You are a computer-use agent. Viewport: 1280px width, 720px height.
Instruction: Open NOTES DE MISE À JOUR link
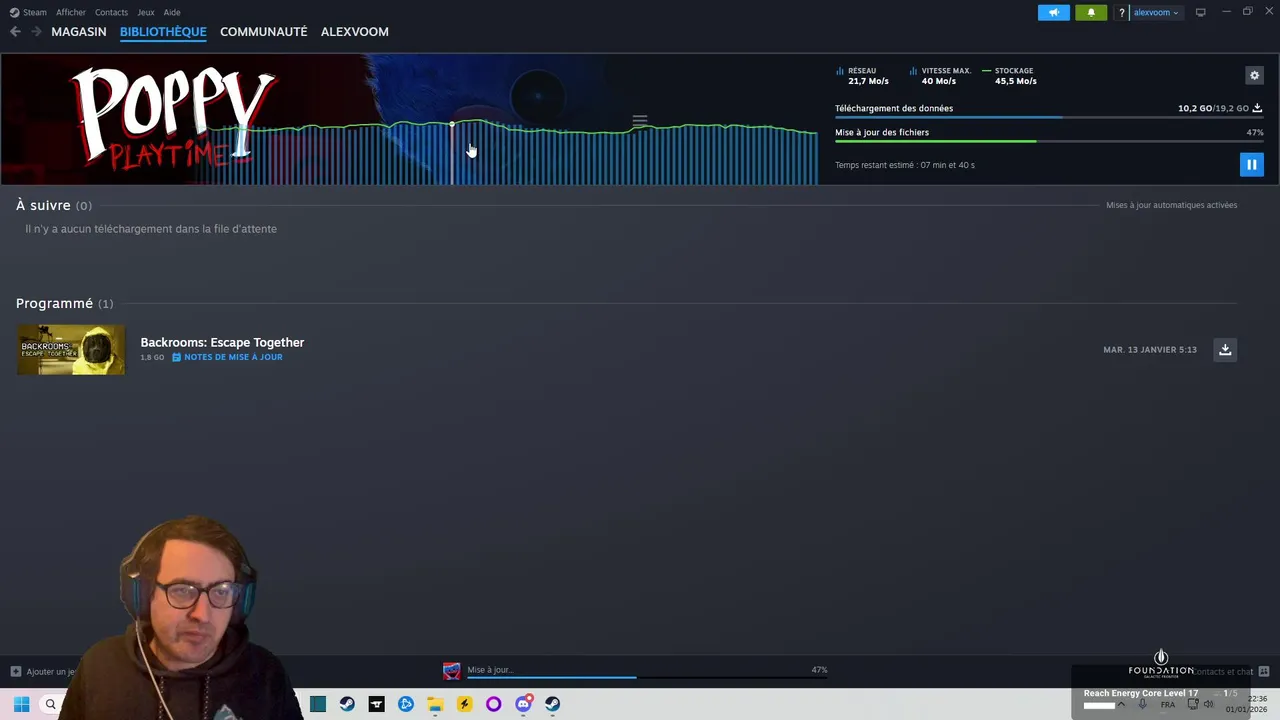[227, 357]
